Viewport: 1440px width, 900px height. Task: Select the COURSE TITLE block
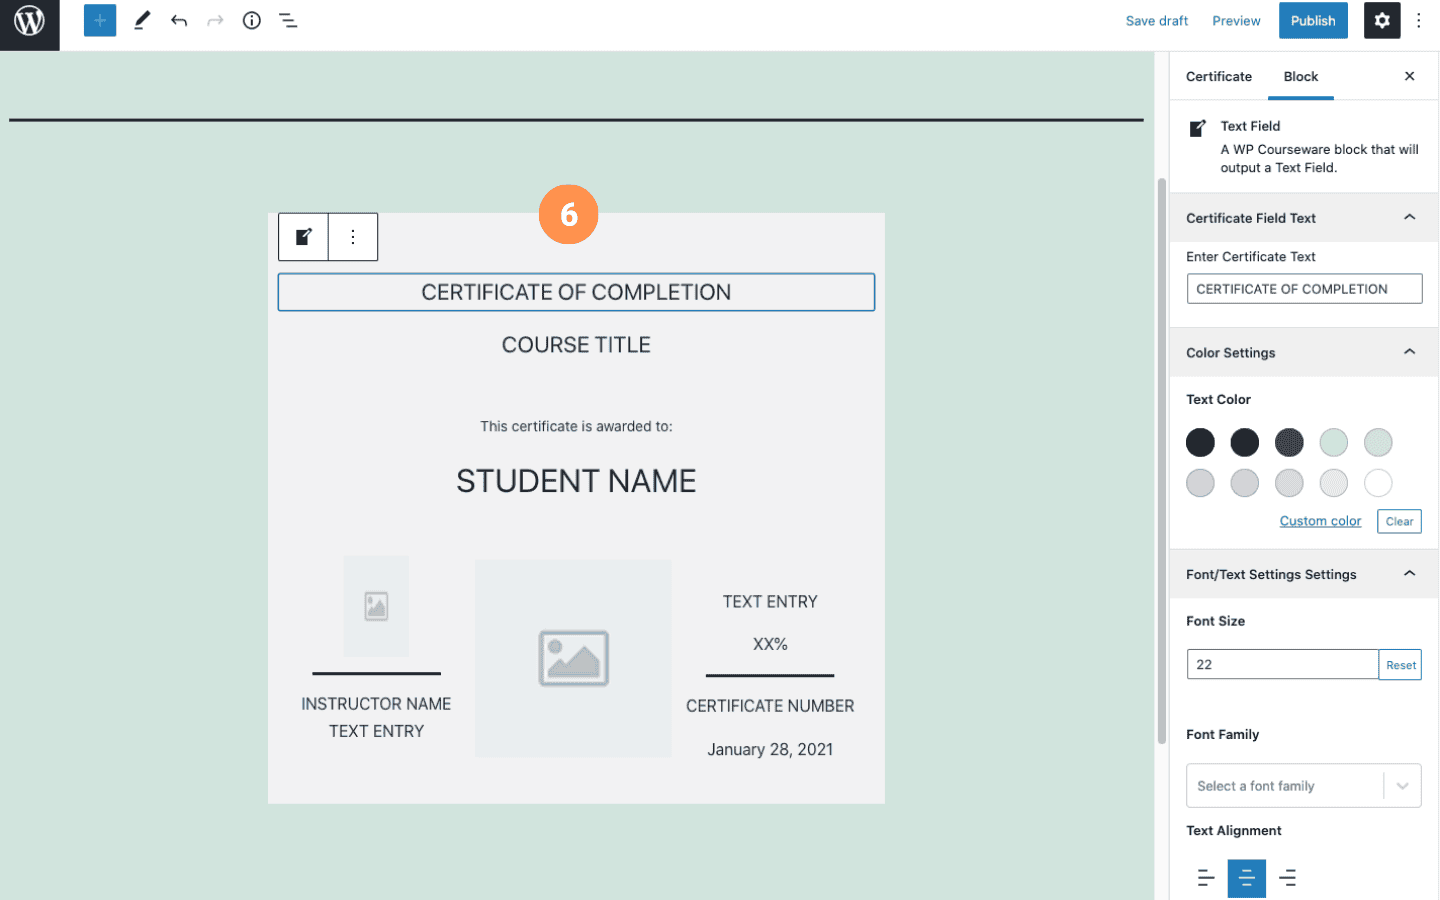(x=576, y=345)
